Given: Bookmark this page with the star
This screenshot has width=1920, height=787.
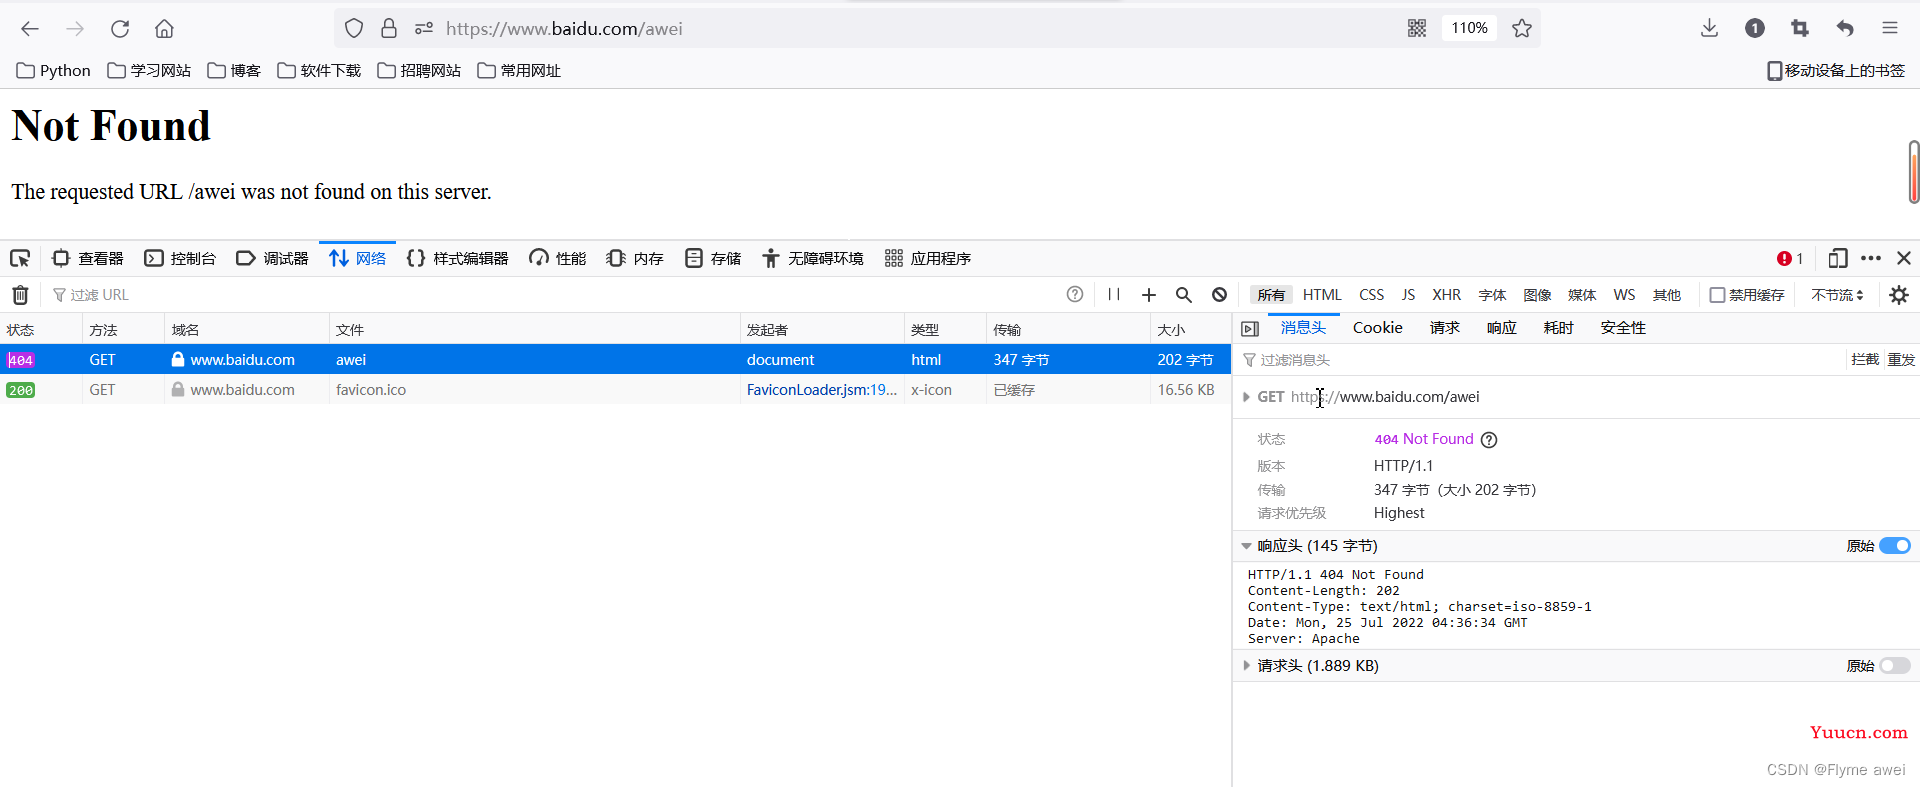Looking at the screenshot, I should click(1522, 29).
